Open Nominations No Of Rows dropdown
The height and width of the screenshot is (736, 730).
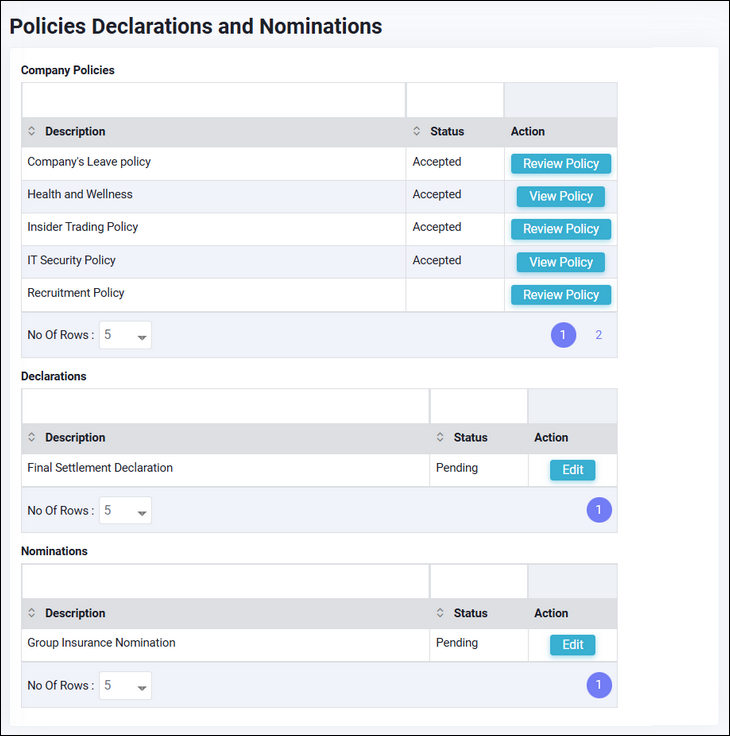pos(126,686)
